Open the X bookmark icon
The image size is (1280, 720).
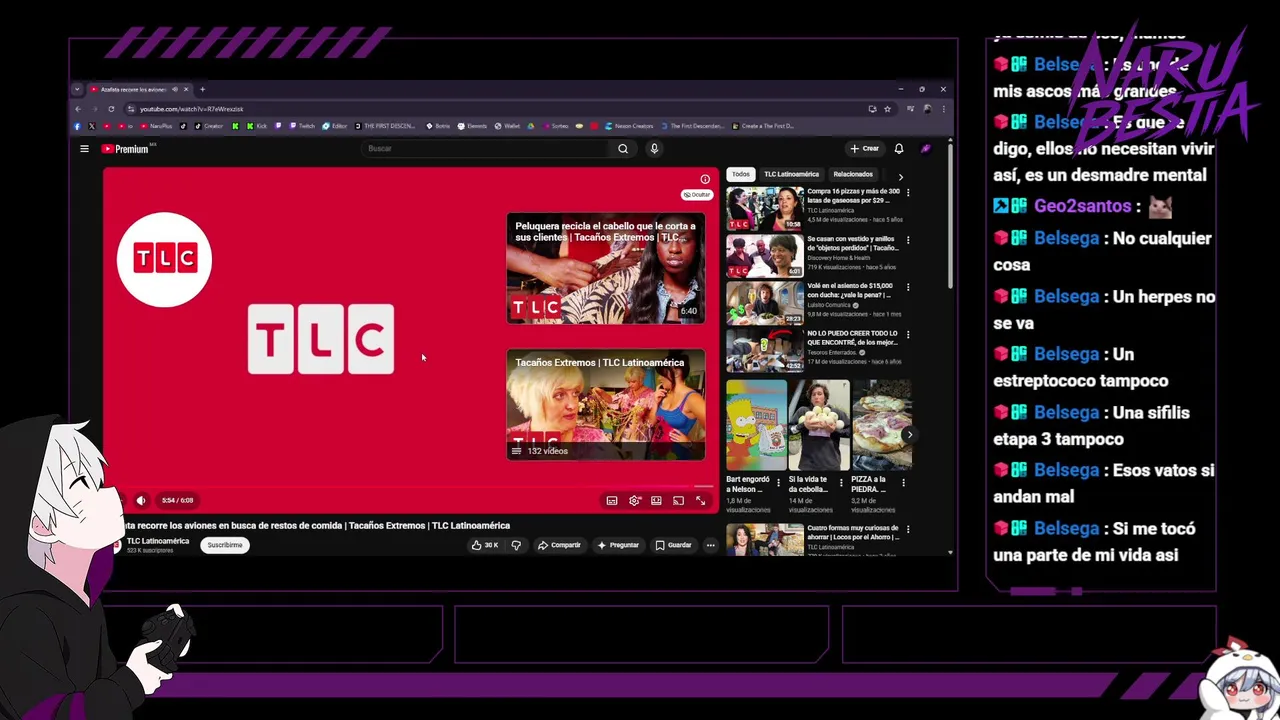tap(92, 126)
